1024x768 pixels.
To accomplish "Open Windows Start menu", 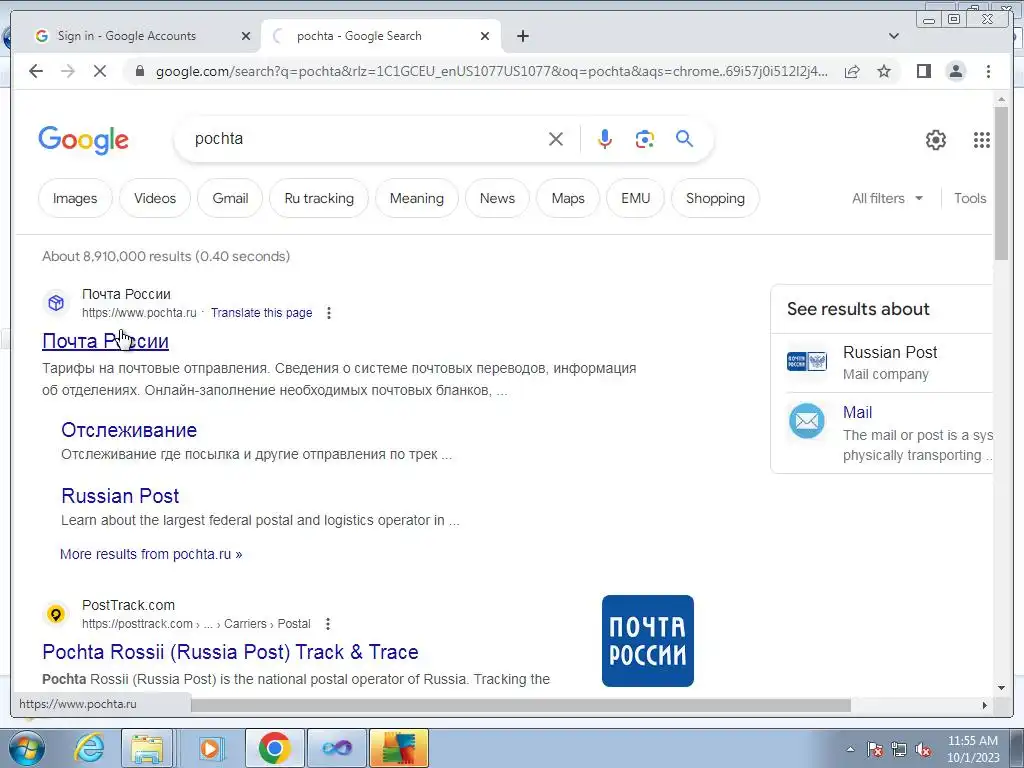I will 25,748.
